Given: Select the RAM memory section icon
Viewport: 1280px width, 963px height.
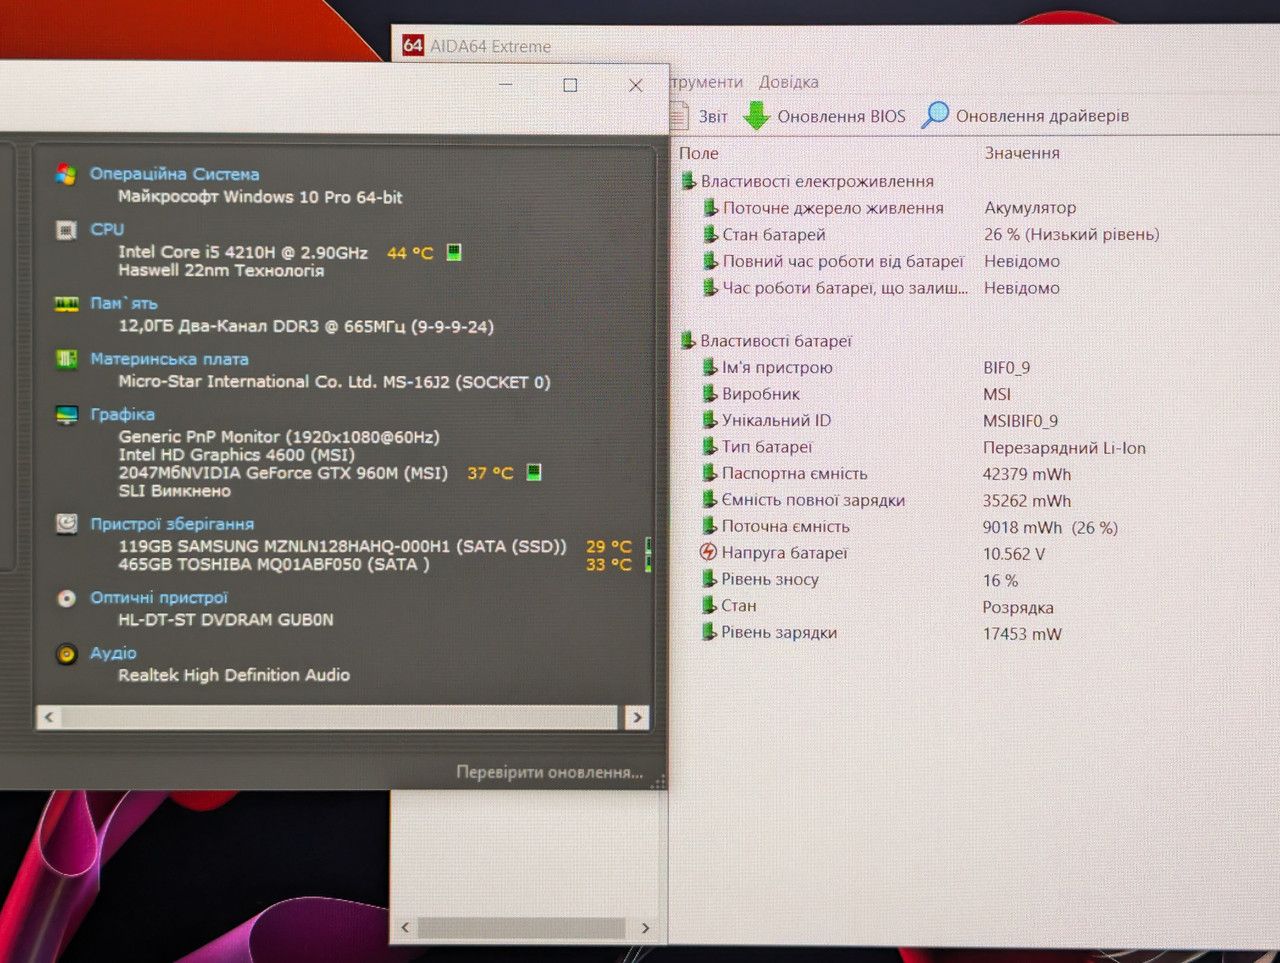Looking at the screenshot, I should pyautogui.click(x=66, y=304).
